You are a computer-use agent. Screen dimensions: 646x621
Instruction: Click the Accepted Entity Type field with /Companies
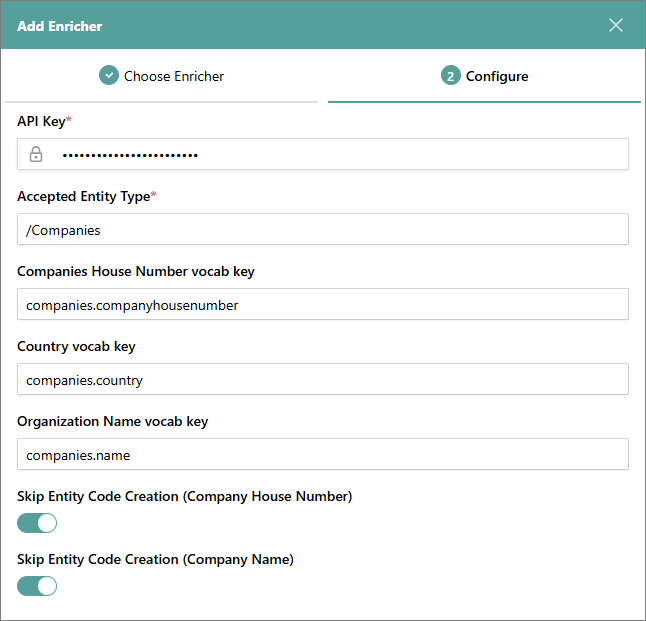tap(322, 229)
